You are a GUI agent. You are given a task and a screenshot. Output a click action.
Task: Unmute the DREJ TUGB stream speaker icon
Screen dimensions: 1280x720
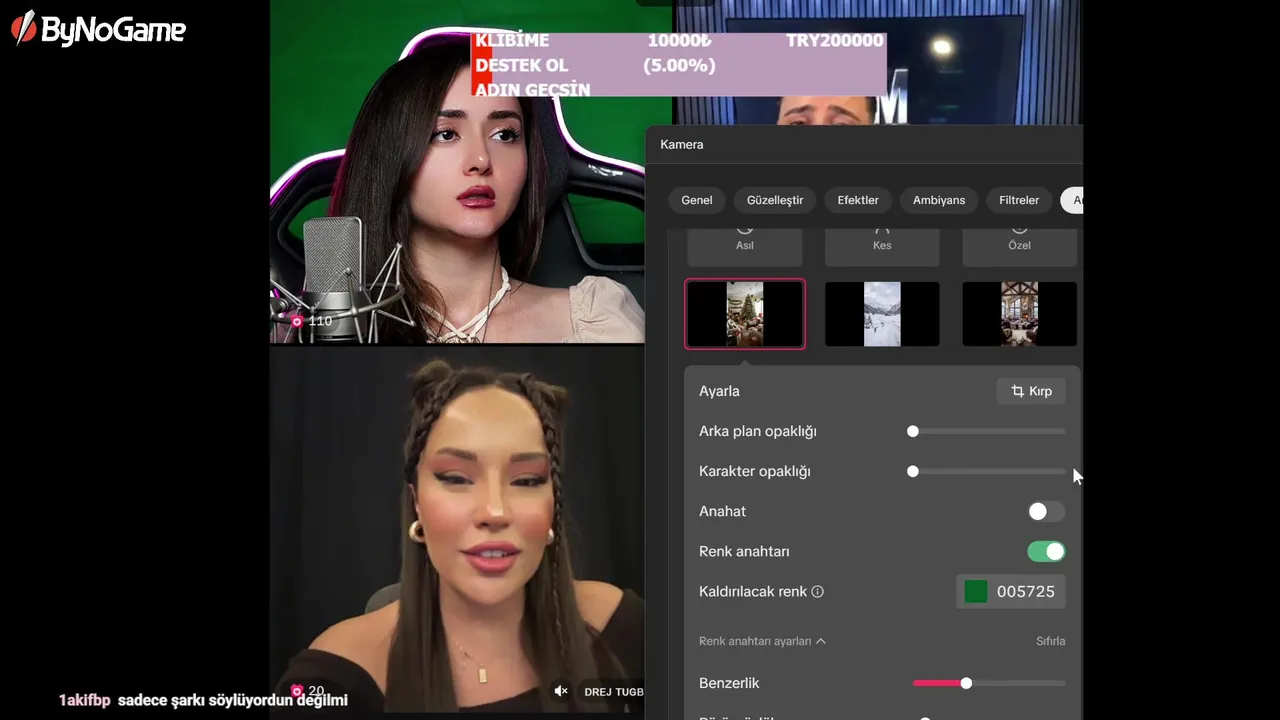pyautogui.click(x=561, y=691)
